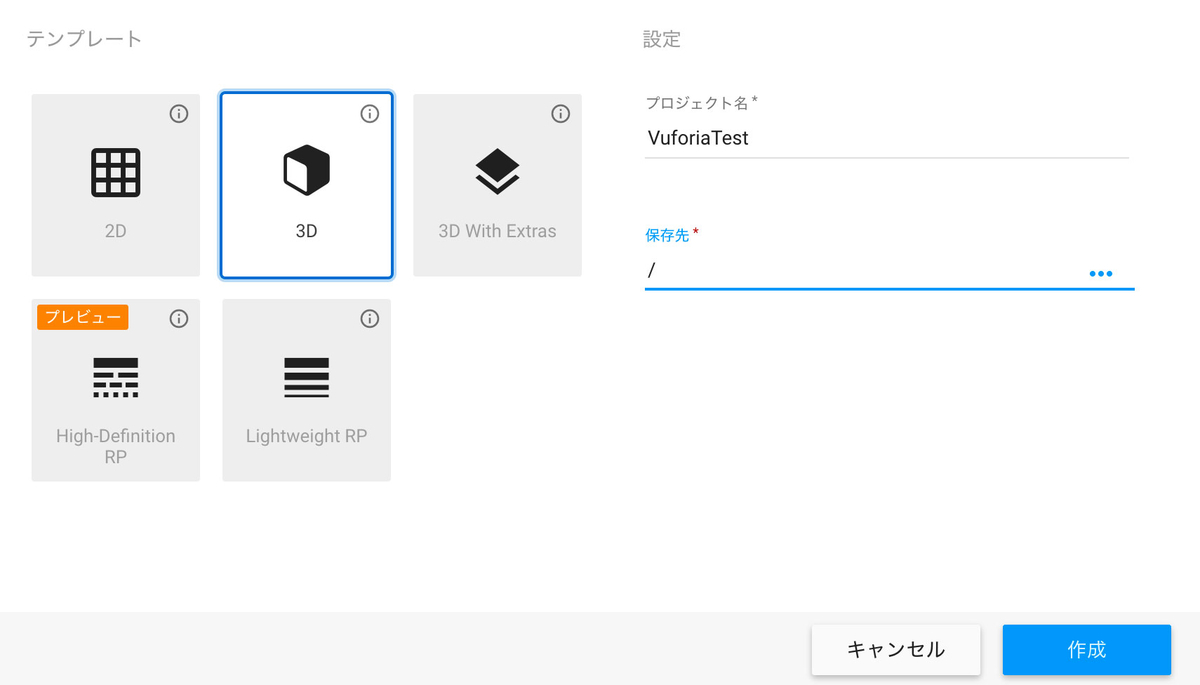The image size is (1200, 685).
Task: Click the 作成 button to create project
Action: 1086,649
